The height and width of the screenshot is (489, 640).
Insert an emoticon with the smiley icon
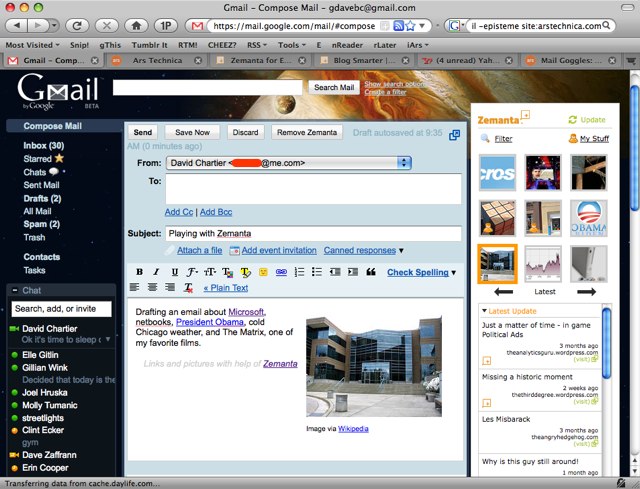[263, 272]
